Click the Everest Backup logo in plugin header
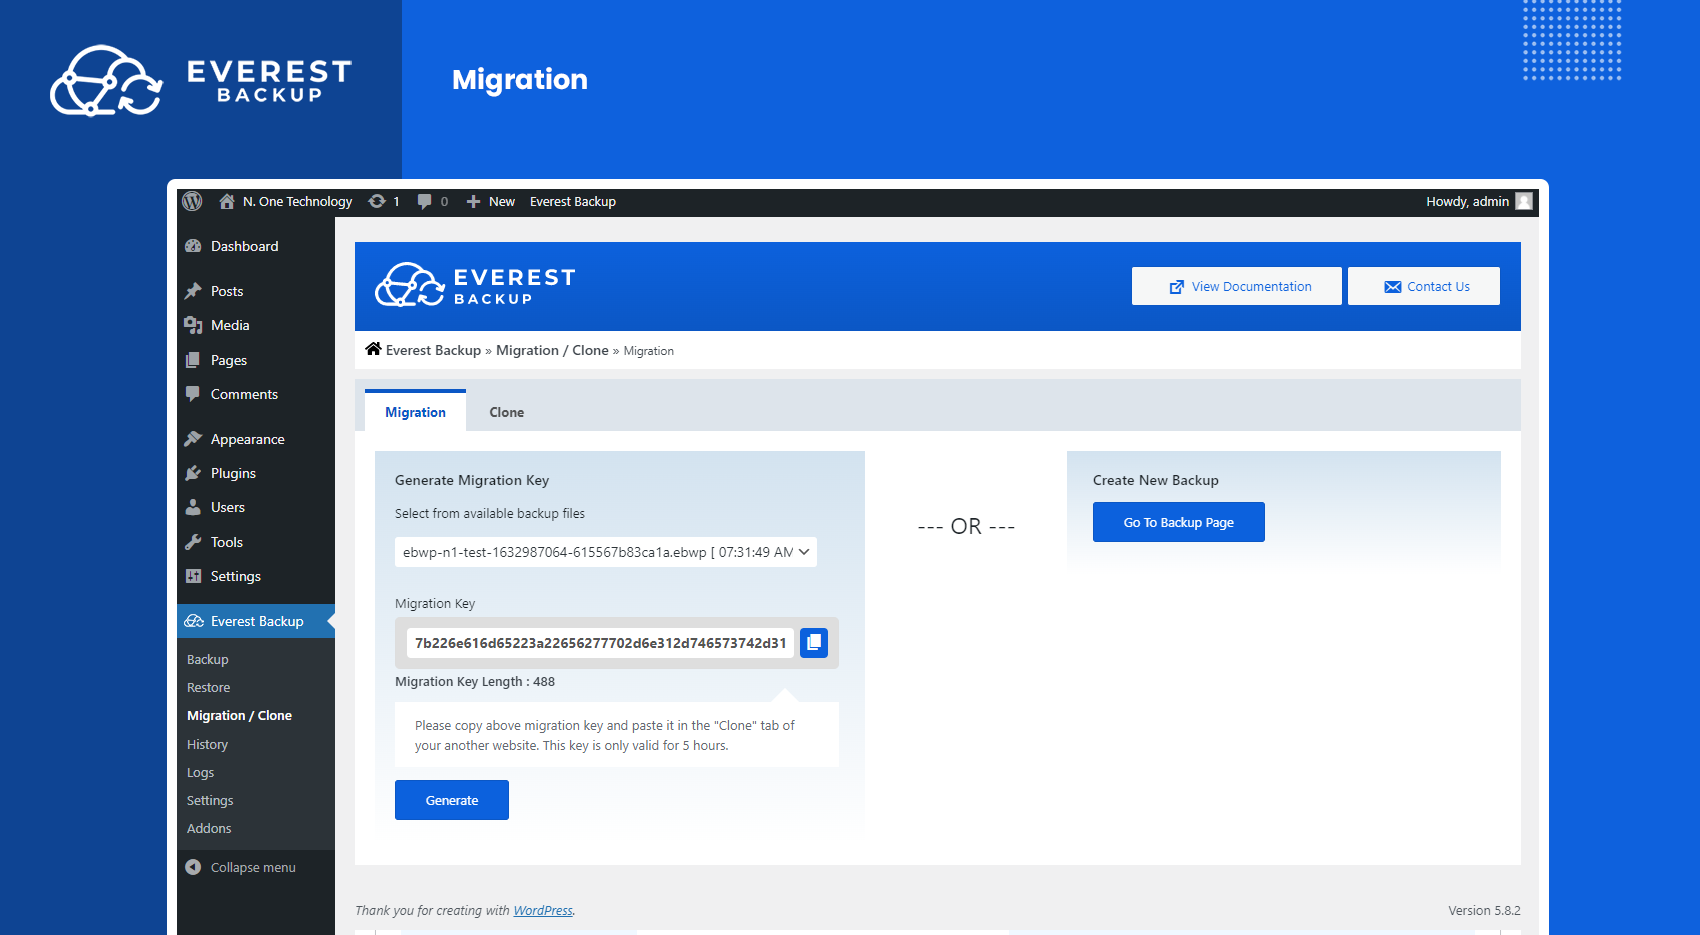This screenshot has width=1700, height=935. 475,285
